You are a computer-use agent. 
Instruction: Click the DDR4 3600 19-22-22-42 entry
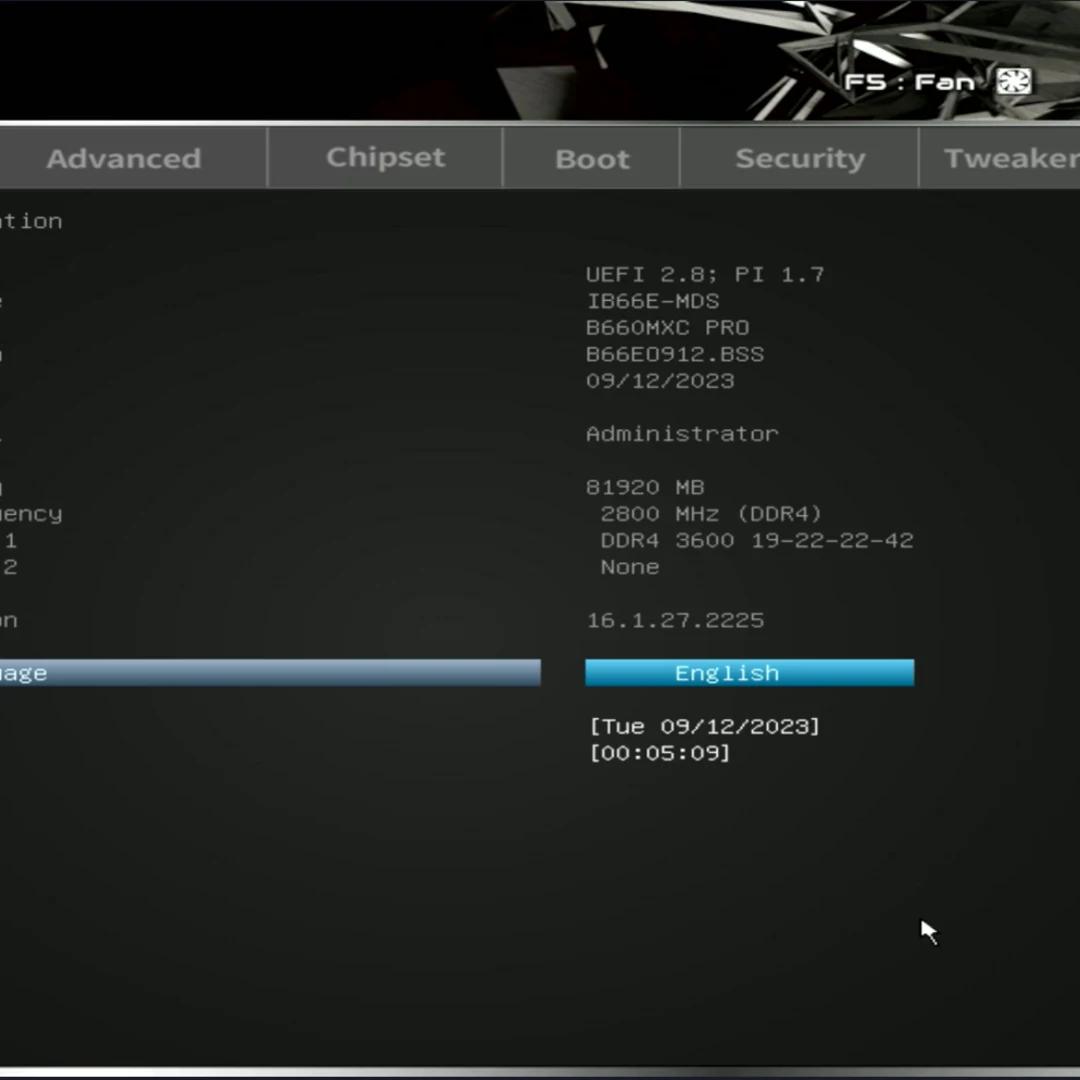click(756, 540)
